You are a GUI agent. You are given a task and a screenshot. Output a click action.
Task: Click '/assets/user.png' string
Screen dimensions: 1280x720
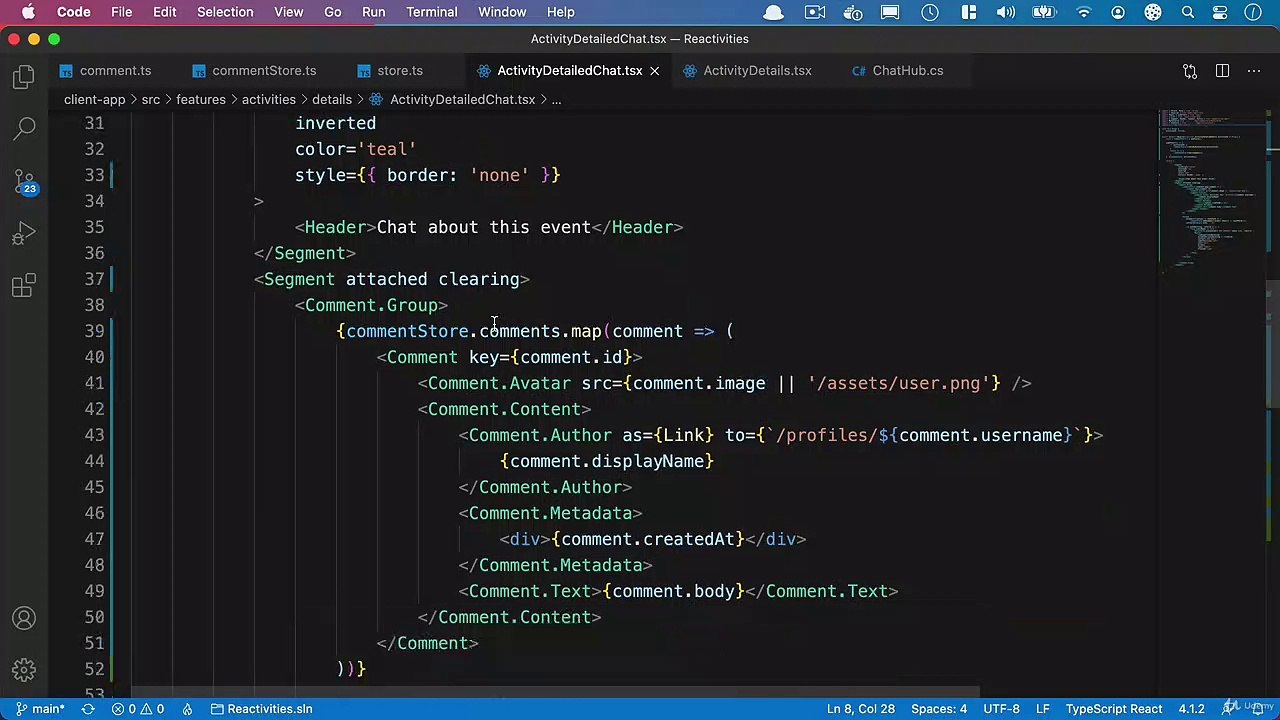[x=898, y=383]
